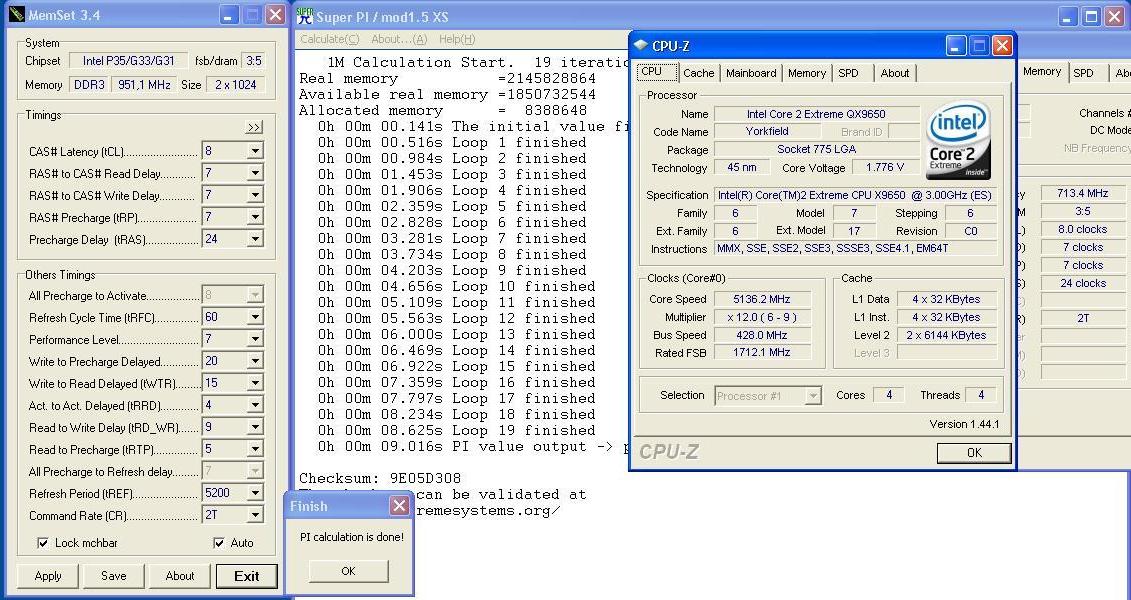Close the MemSet window
The height and width of the screenshot is (600, 1131).
pyautogui.click(x=275, y=14)
